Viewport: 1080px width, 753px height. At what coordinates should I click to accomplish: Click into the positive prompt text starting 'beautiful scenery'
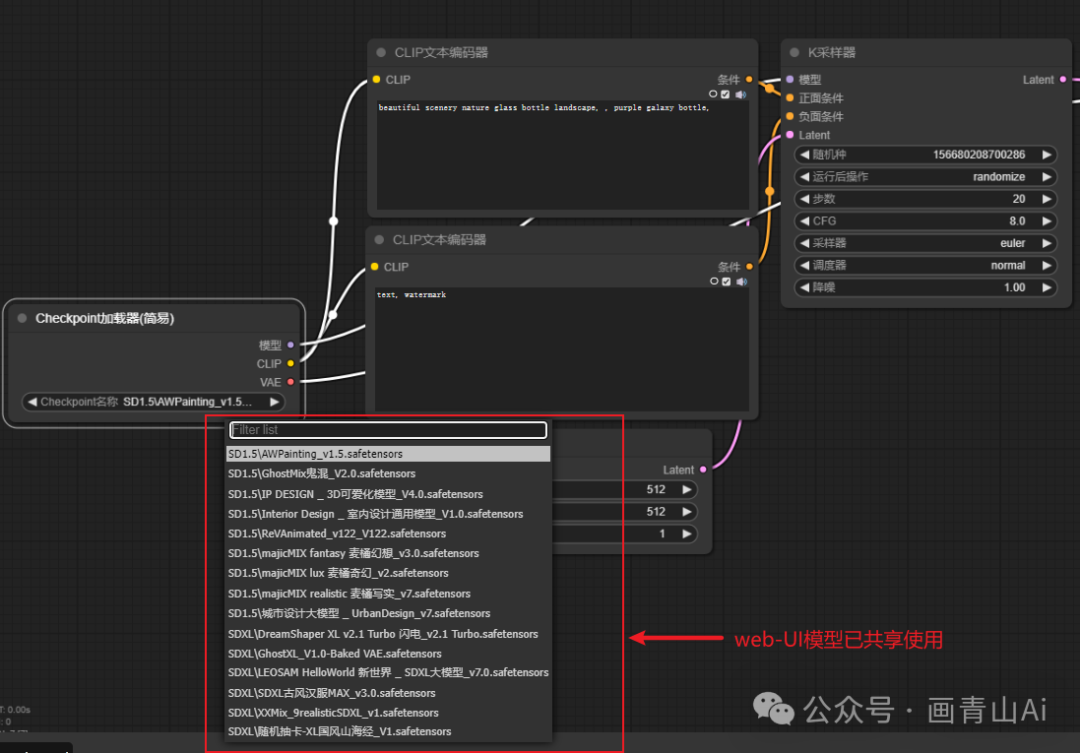(562, 155)
